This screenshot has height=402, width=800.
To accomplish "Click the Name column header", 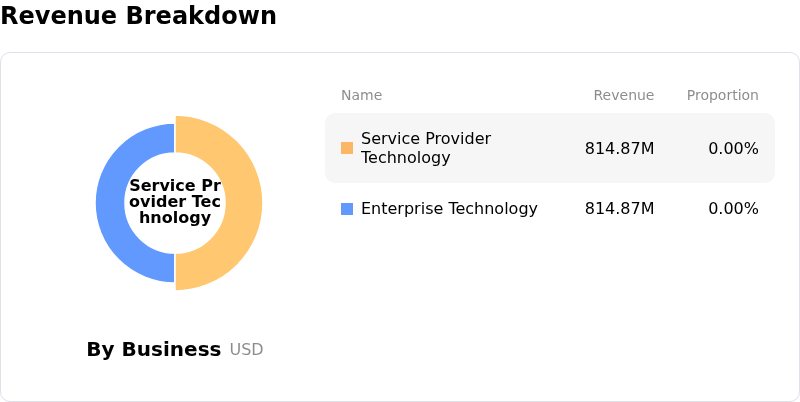I will [x=361, y=95].
